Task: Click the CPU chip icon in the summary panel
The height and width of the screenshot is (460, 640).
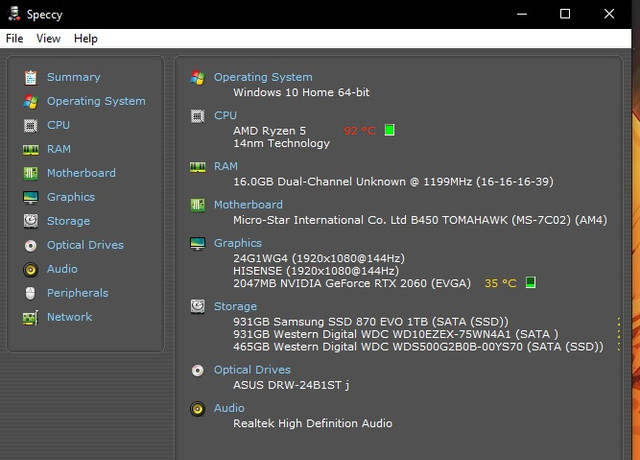Action: pos(198,116)
